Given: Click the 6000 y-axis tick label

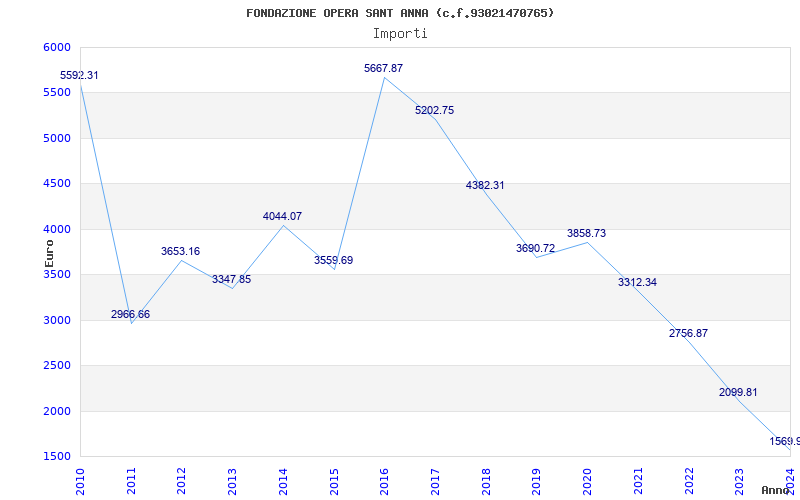Looking at the screenshot, I should [x=57, y=47].
